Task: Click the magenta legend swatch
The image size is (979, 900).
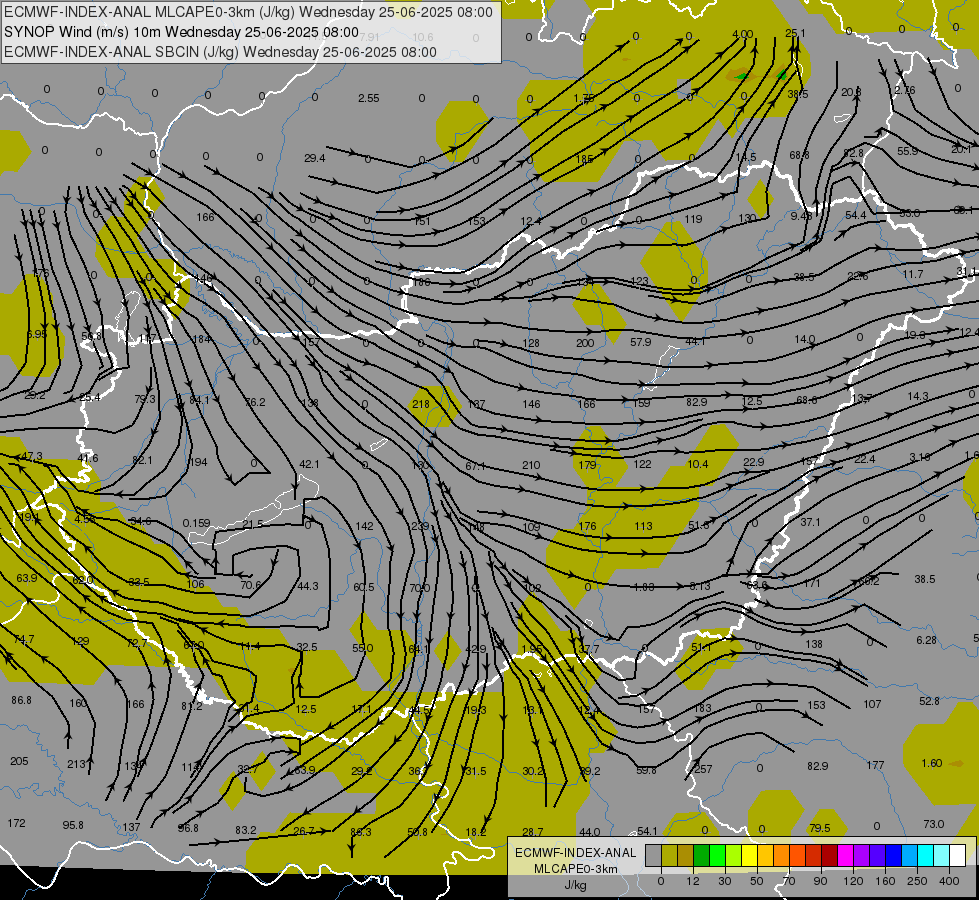Action: tap(846, 855)
